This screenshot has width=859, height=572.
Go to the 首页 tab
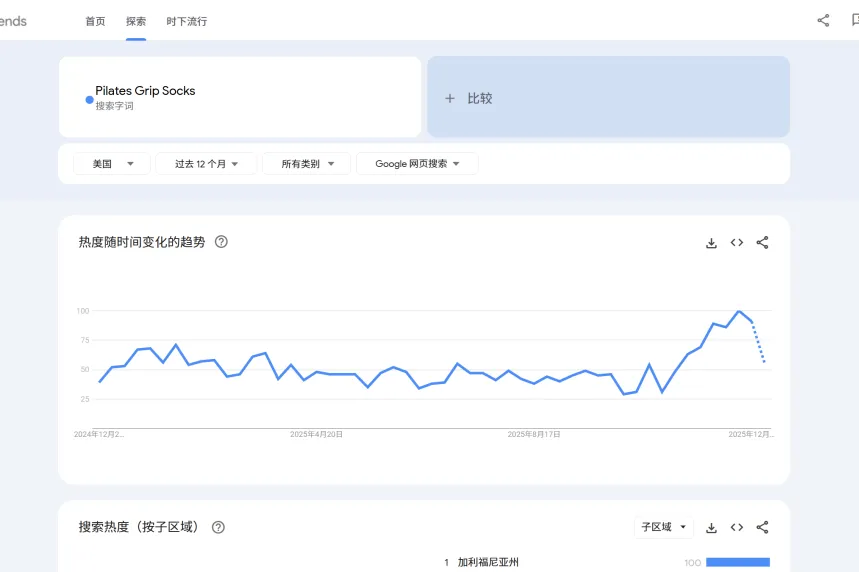point(95,21)
